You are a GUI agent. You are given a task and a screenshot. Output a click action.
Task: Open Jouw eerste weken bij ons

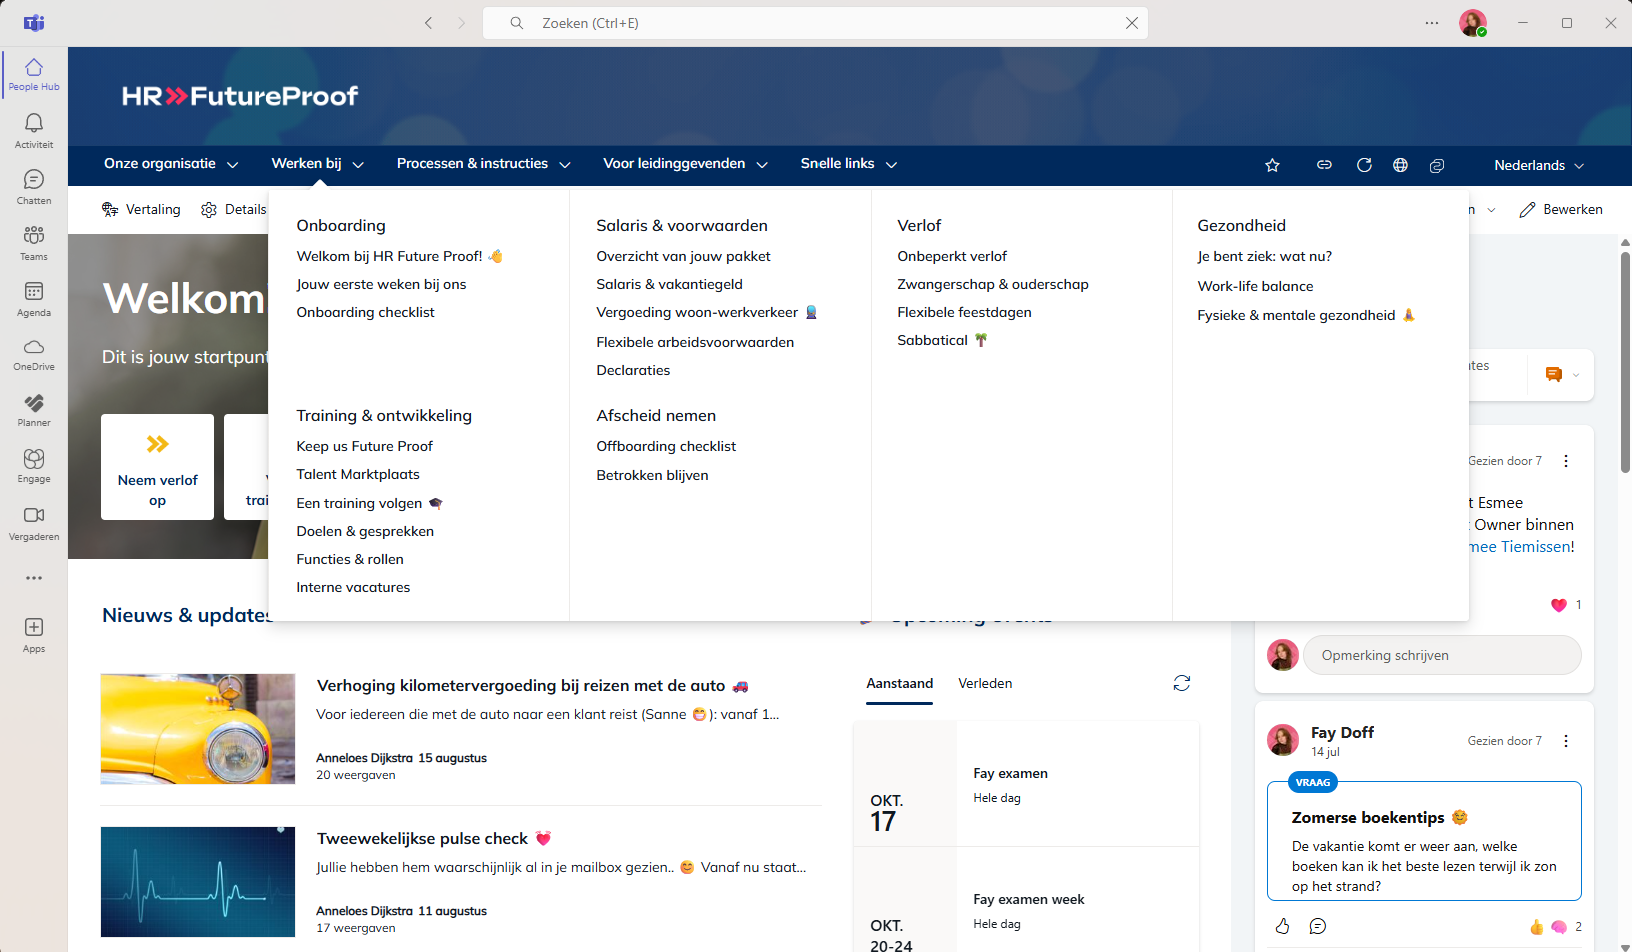pyautogui.click(x=381, y=284)
